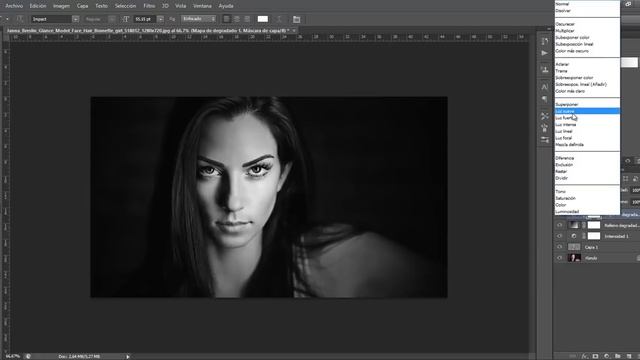Image resolution: width=640 pixels, height=360 pixels.
Task: Edit the font size value field
Action: [x=144, y=19]
